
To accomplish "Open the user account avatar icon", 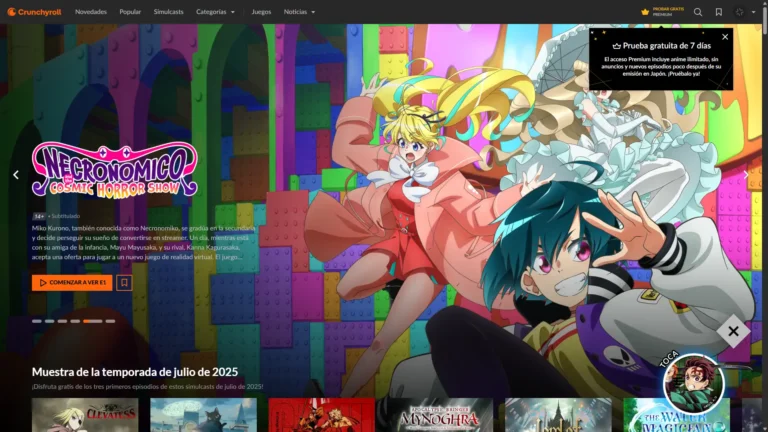I will (x=740, y=12).
